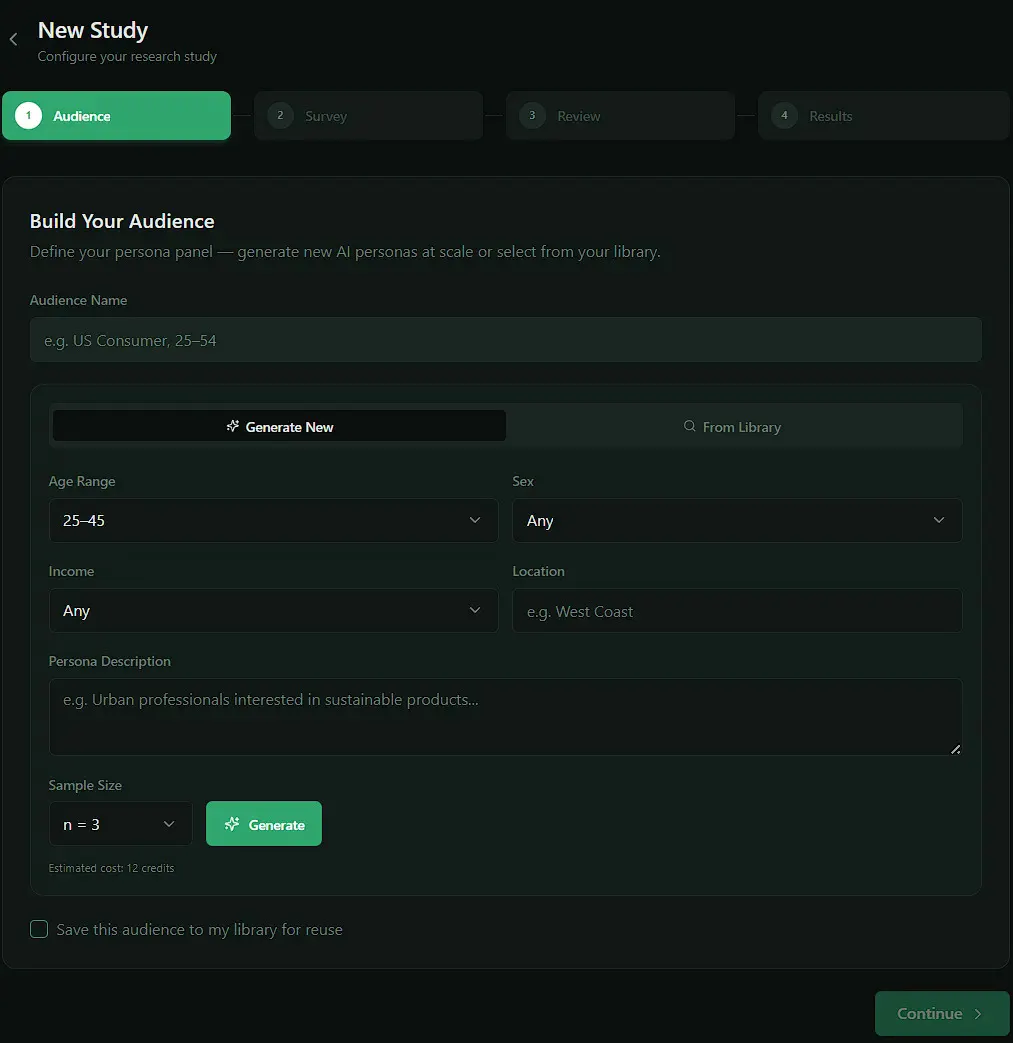Open the Age Range dropdown

point(273,520)
